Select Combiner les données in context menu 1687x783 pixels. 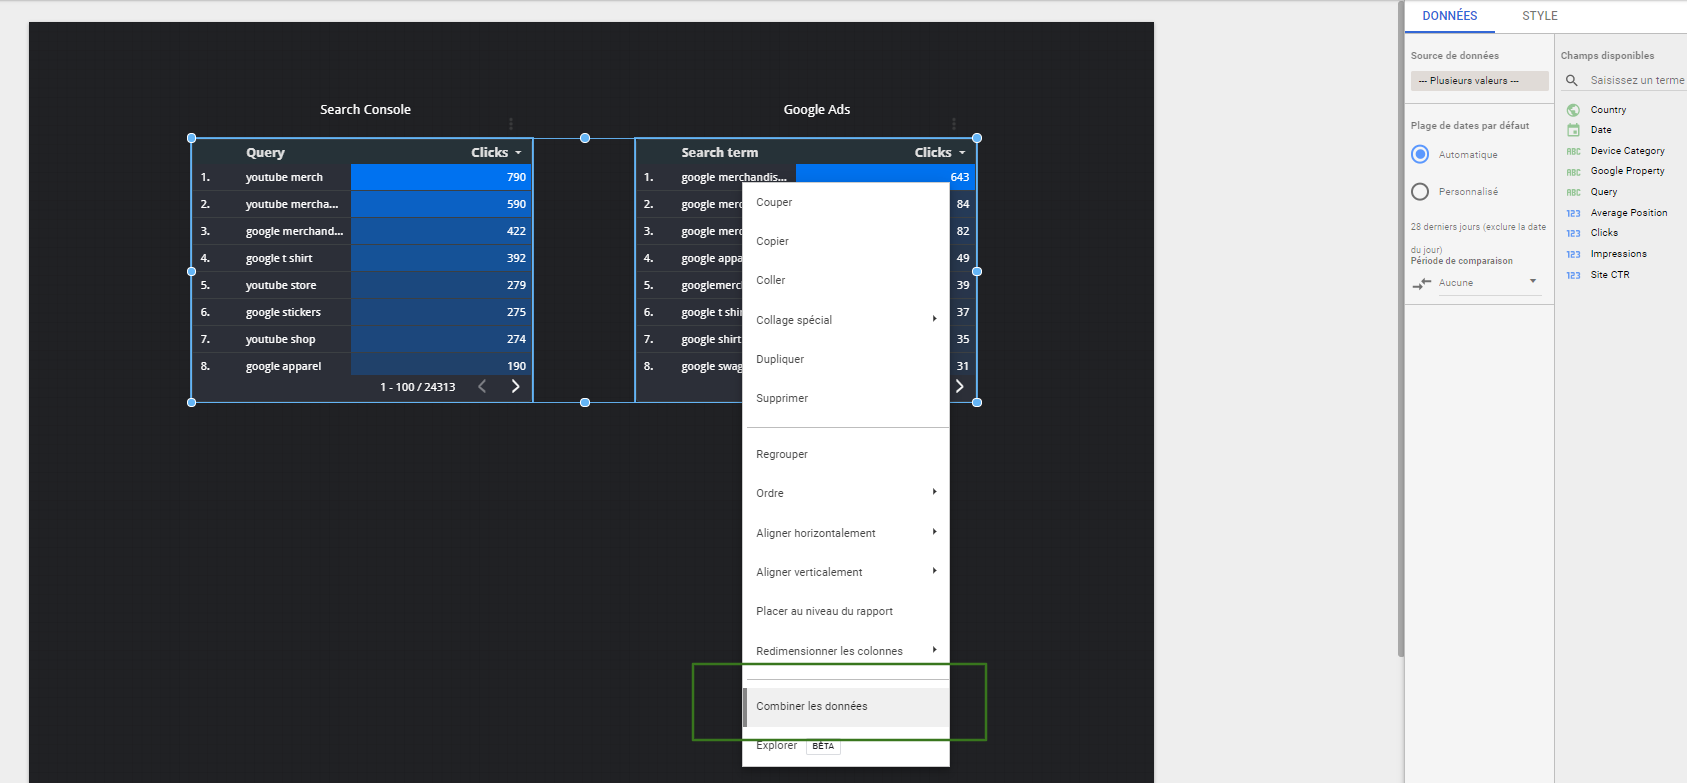point(846,706)
